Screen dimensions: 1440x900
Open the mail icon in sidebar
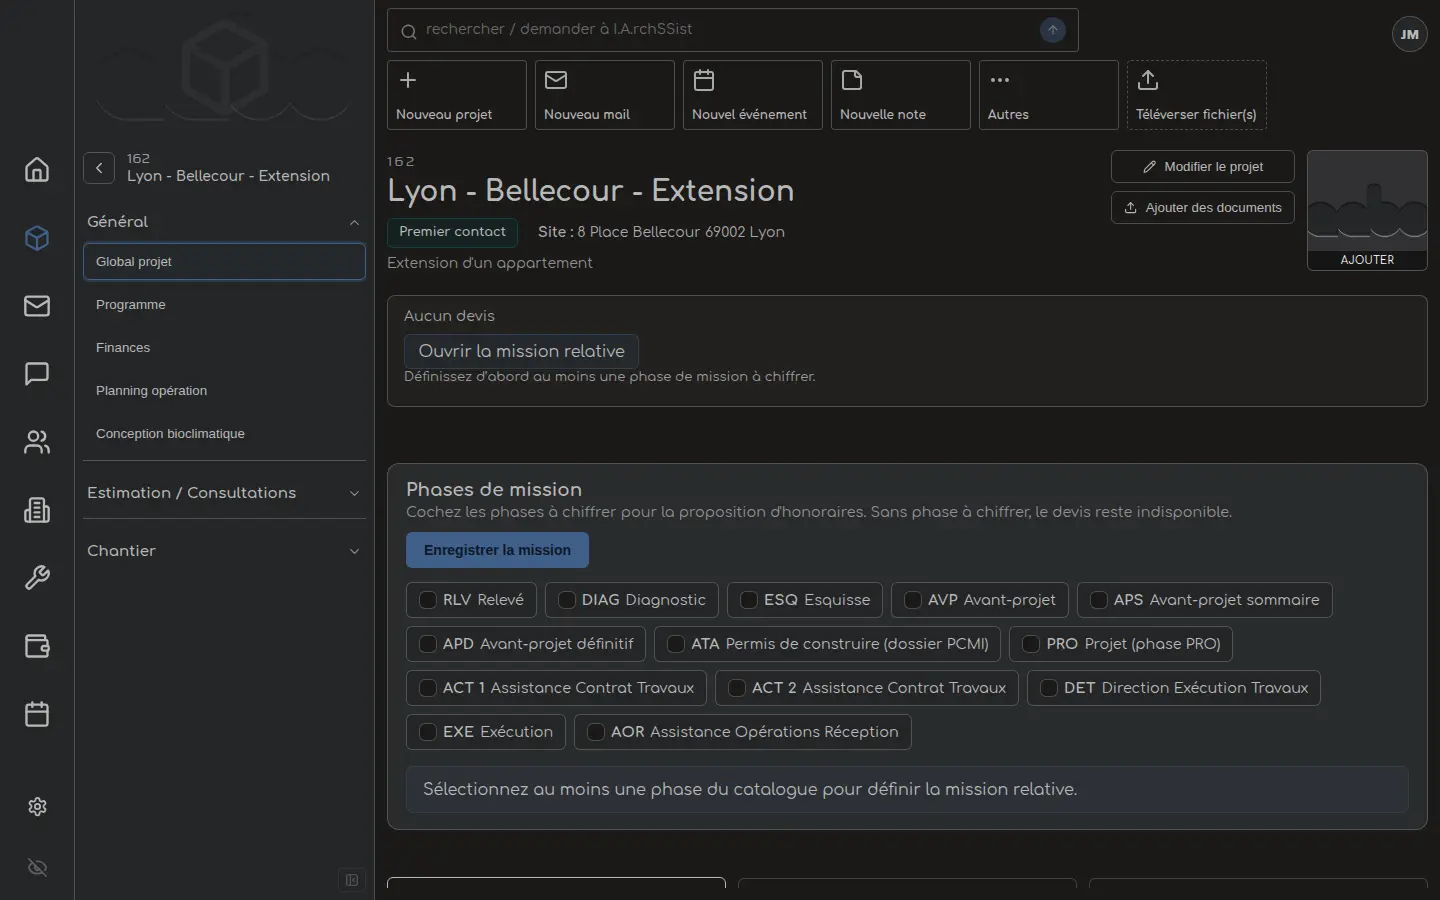(x=37, y=306)
